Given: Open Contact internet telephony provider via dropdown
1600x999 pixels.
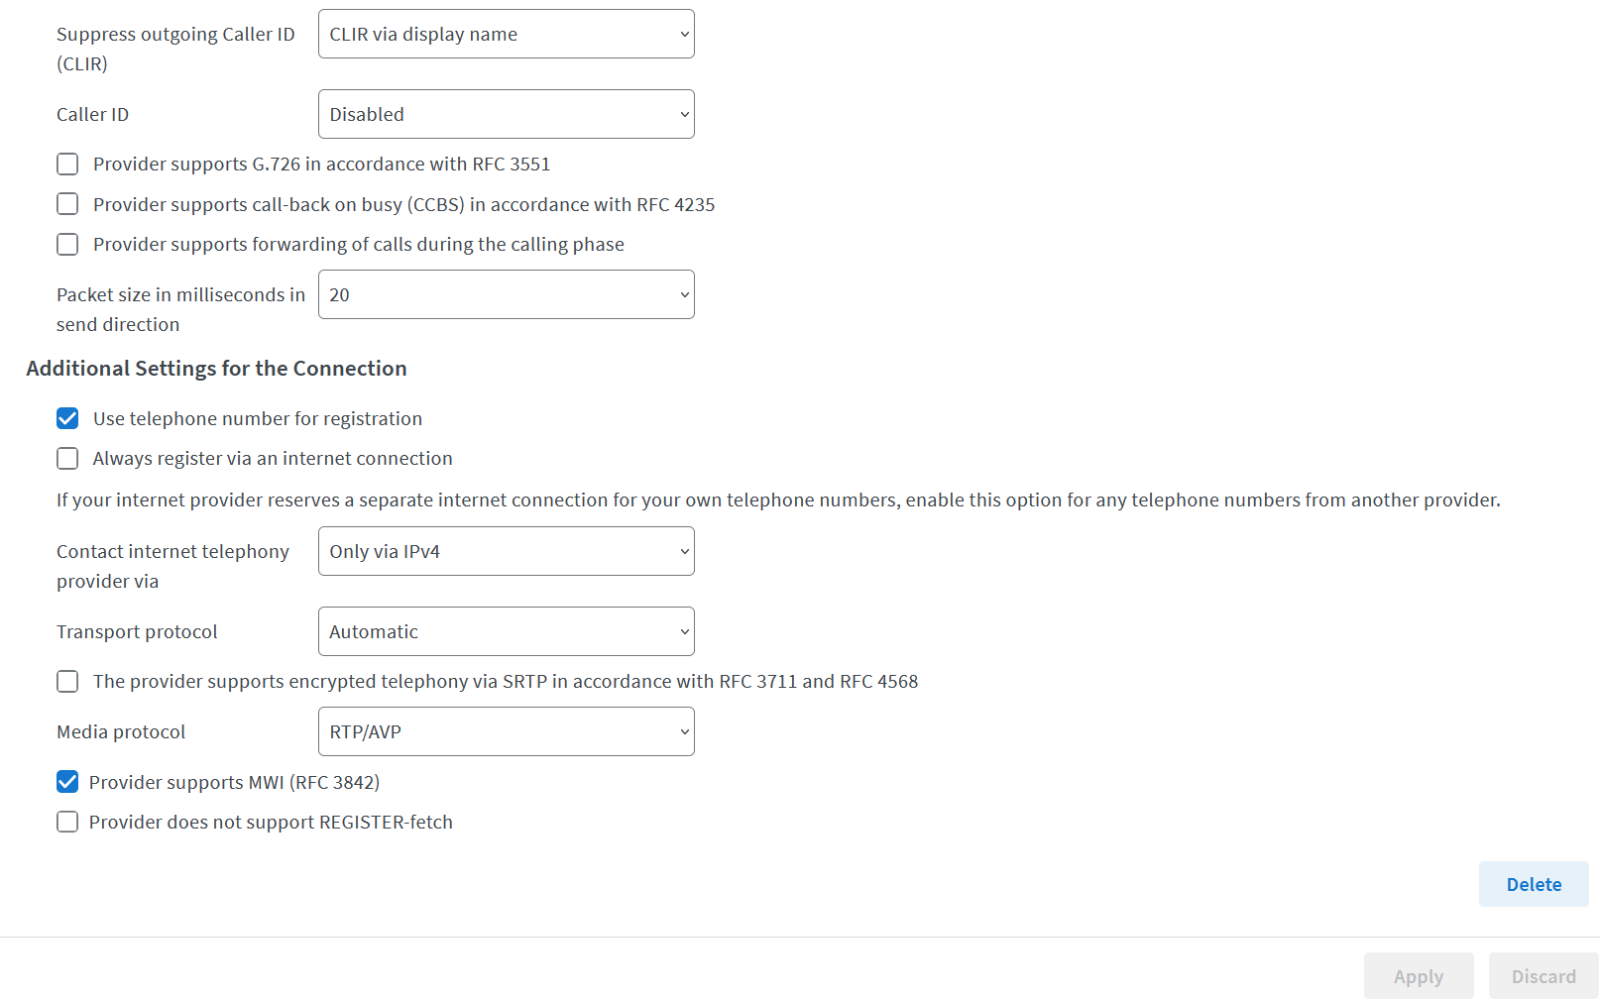Looking at the screenshot, I should (506, 551).
